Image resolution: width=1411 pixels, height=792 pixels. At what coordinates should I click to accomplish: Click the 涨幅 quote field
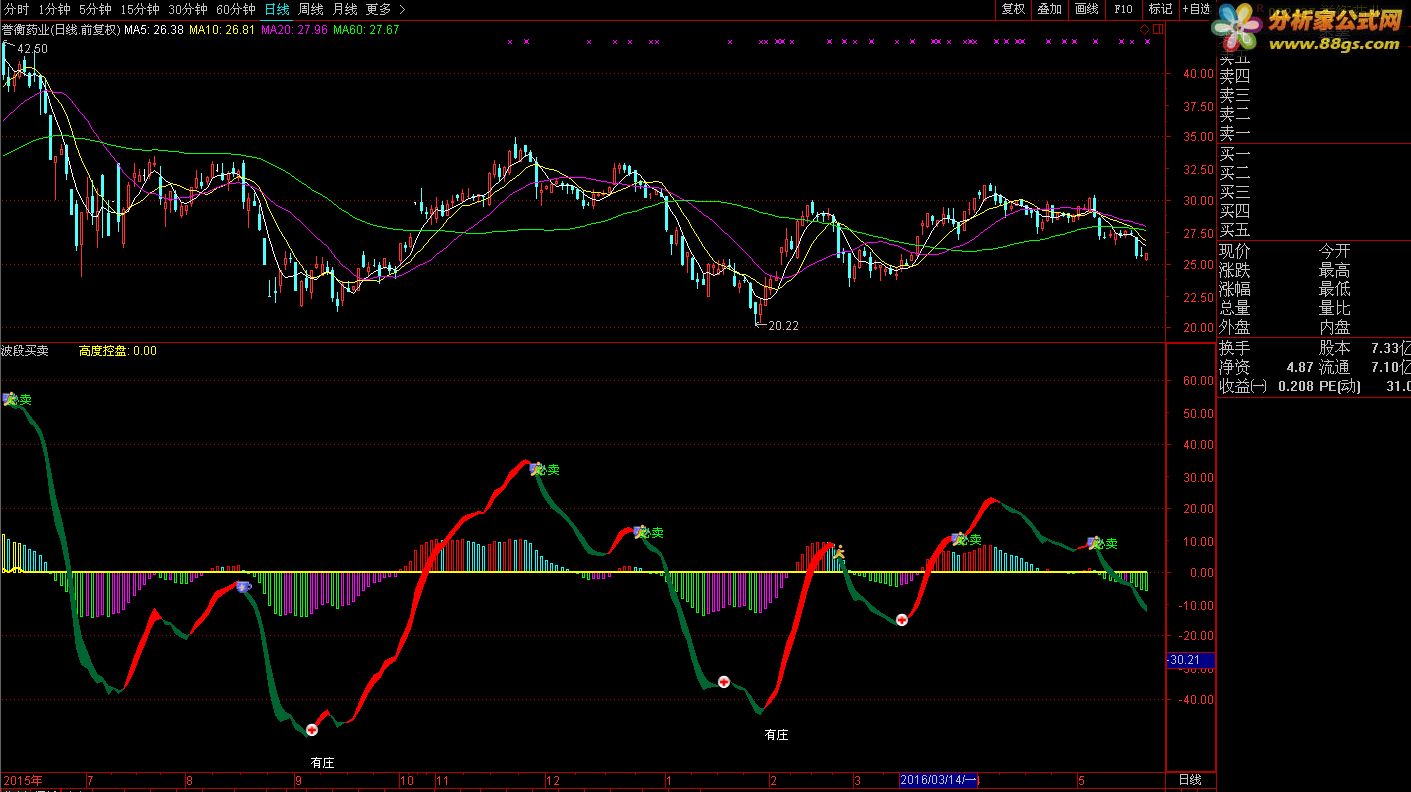coord(1235,289)
